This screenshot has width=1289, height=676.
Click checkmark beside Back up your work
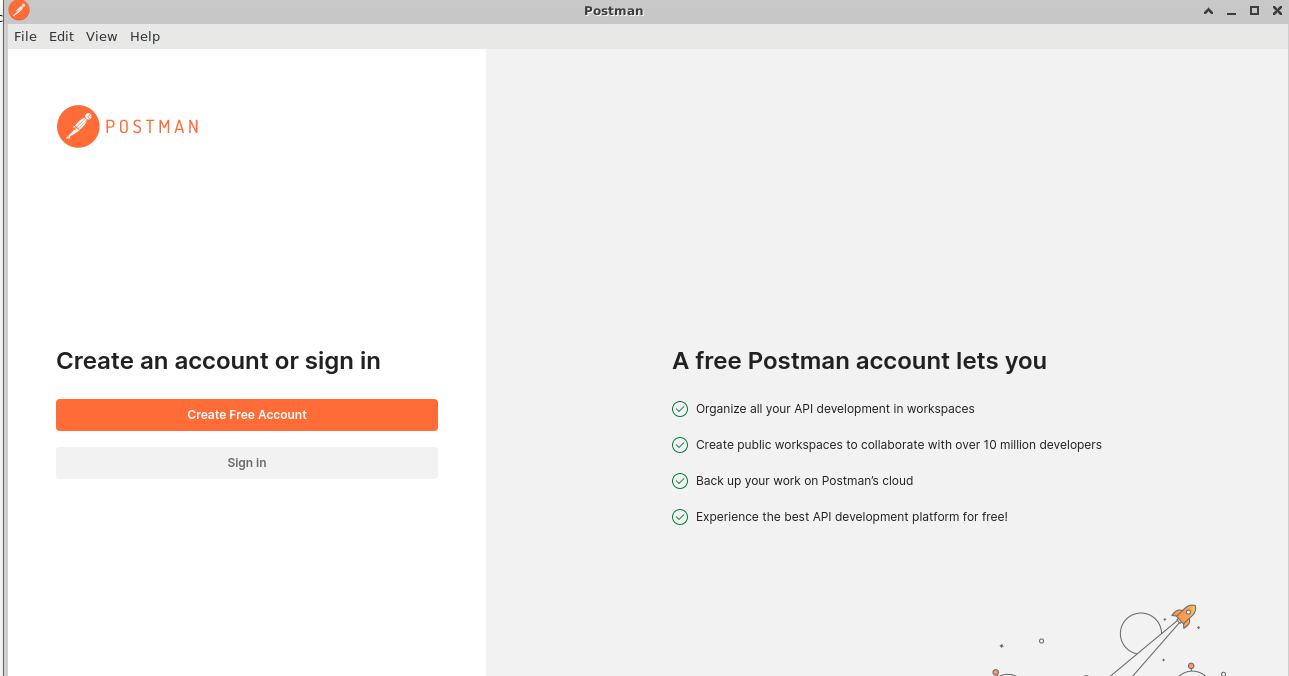[x=680, y=481]
